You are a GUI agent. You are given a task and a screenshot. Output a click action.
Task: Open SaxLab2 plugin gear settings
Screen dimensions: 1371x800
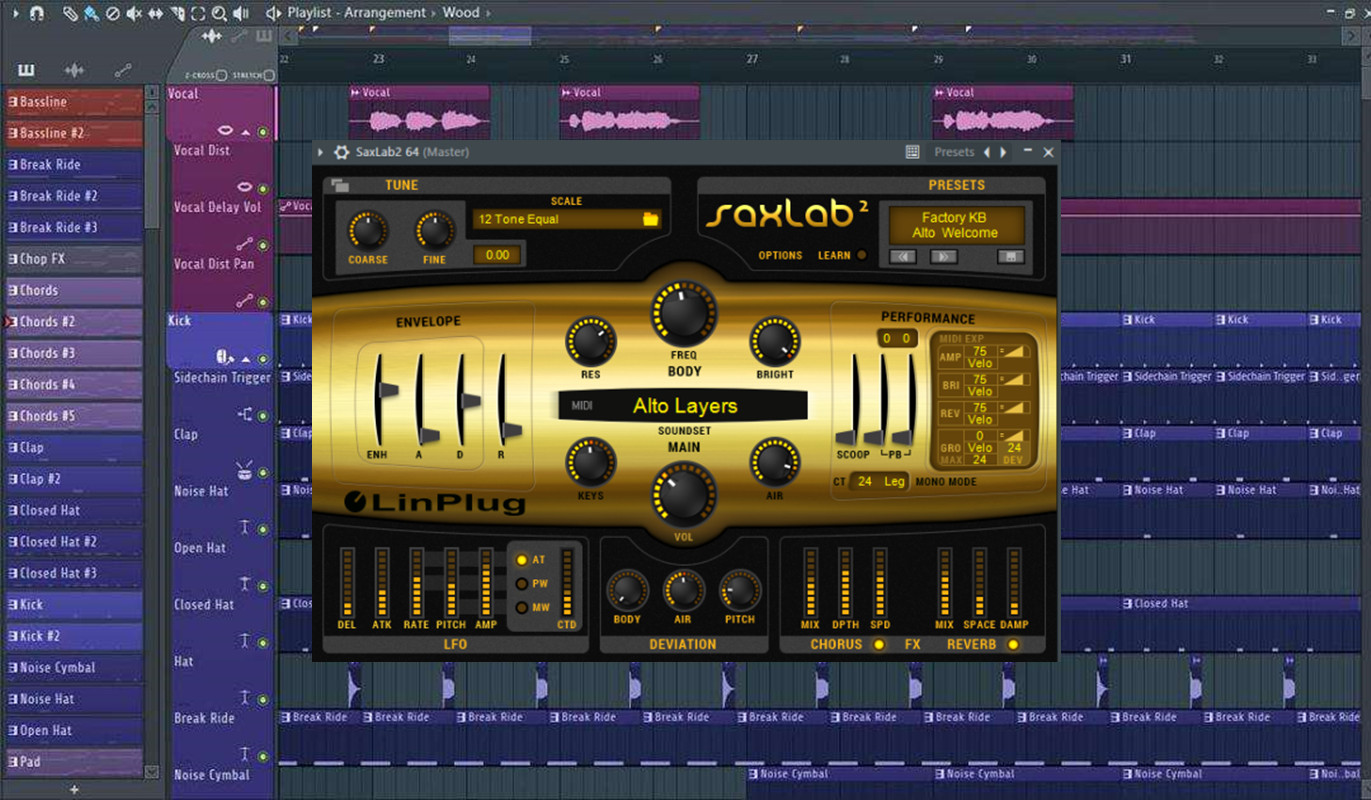pyautogui.click(x=341, y=152)
